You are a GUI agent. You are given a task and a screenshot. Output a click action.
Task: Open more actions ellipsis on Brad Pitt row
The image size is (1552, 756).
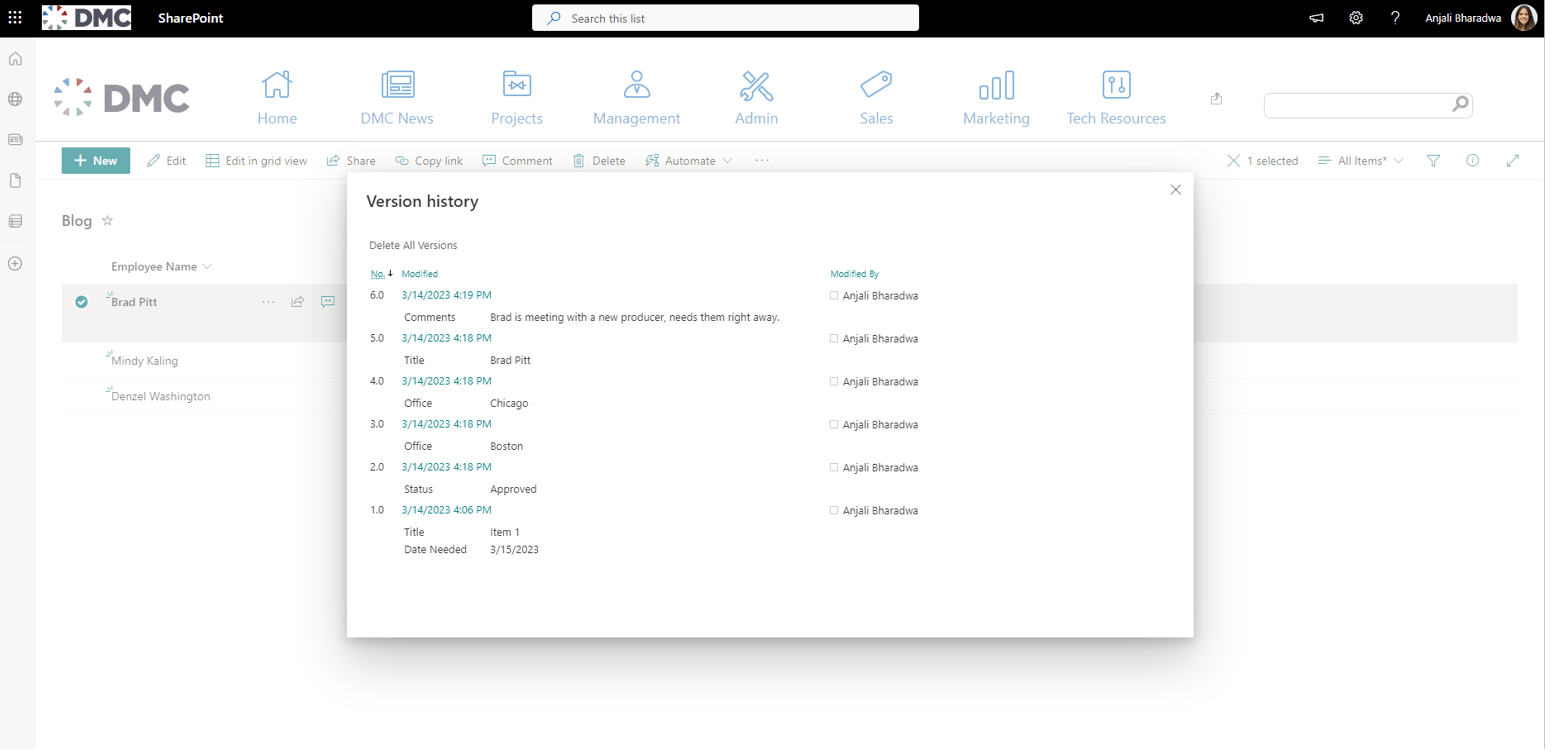[269, 303]
